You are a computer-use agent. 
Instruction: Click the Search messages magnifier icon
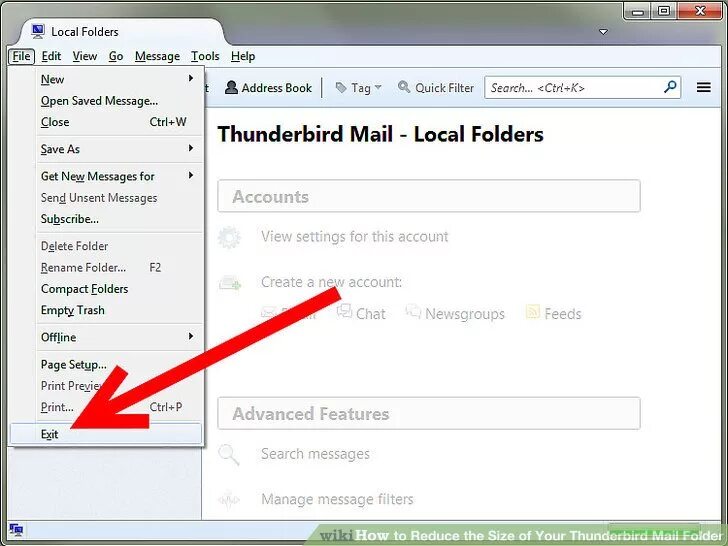coord(229,455)
